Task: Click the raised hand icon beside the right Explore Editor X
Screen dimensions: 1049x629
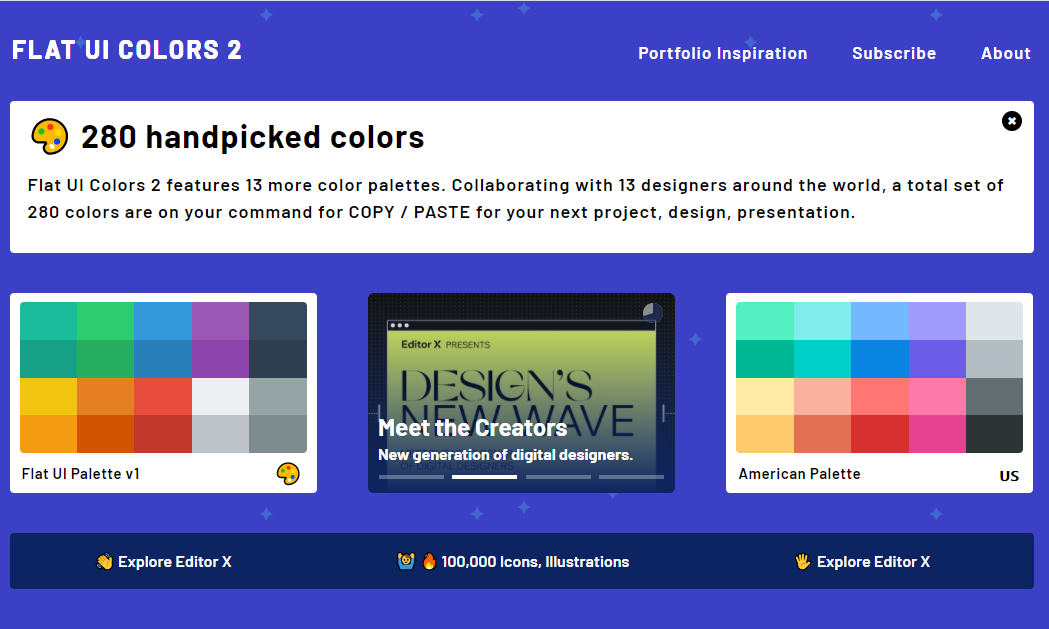Action: point(802,562)
